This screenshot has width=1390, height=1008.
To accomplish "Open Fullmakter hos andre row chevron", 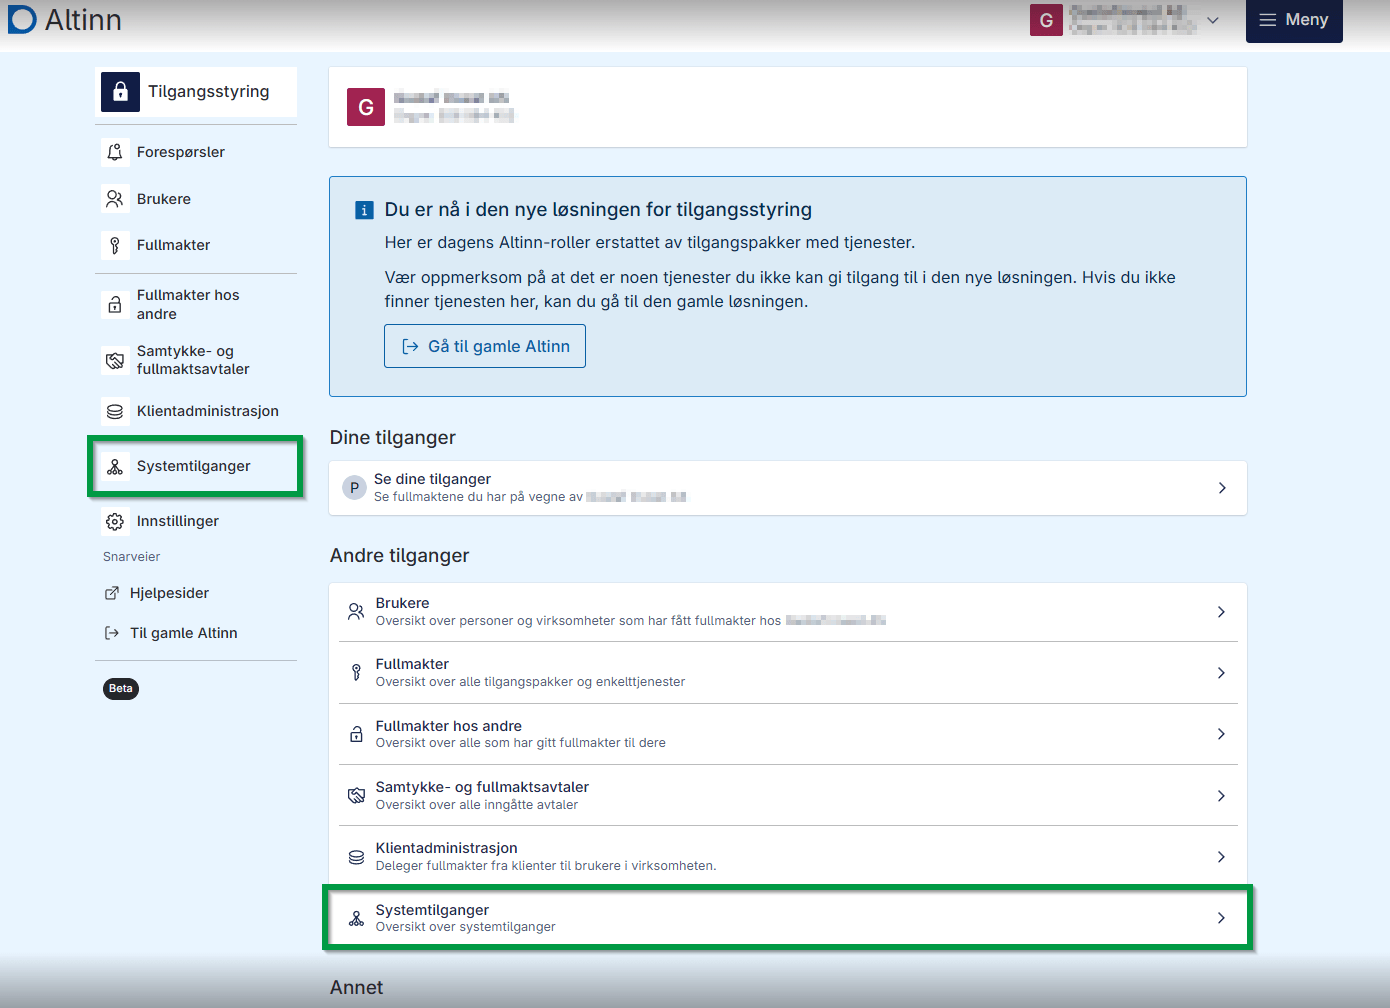I will [x=1221, y=734].
